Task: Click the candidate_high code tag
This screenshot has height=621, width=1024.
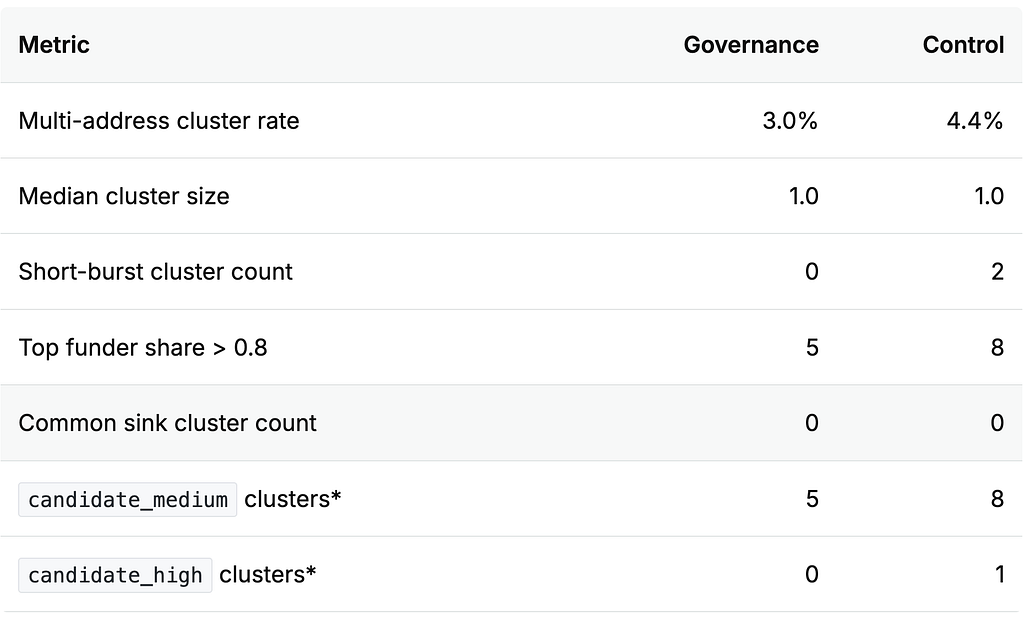Action: [115, 575]
